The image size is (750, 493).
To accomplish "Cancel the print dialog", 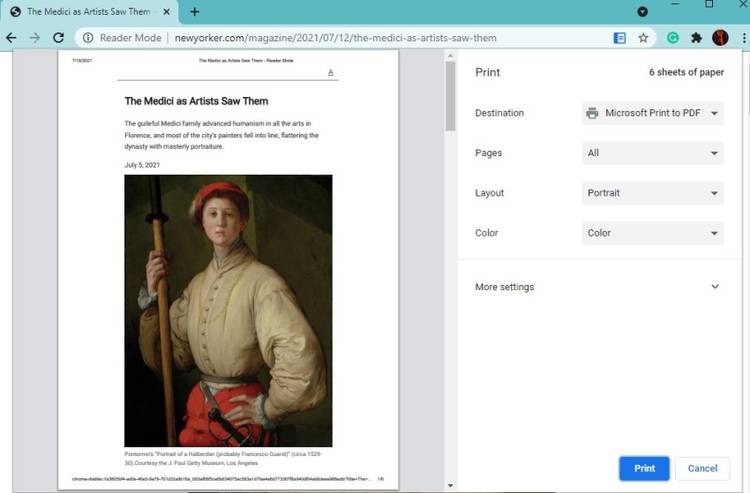I will pyautogui.click(x=702, y=468).
